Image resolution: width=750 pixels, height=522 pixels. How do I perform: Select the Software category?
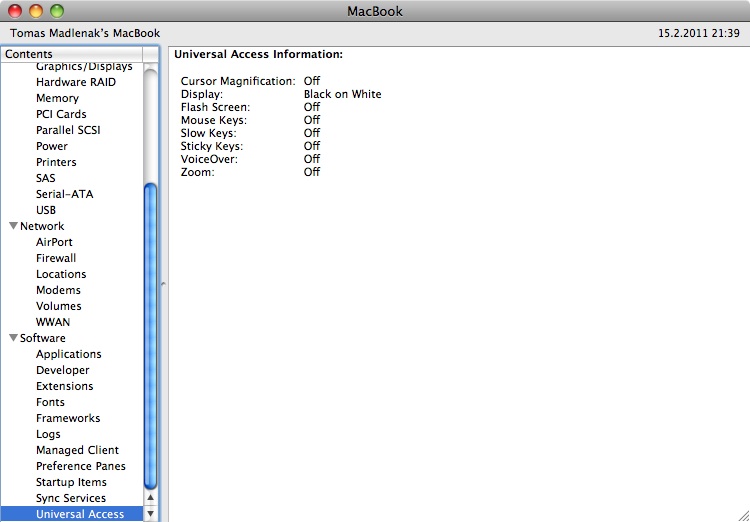43,338
